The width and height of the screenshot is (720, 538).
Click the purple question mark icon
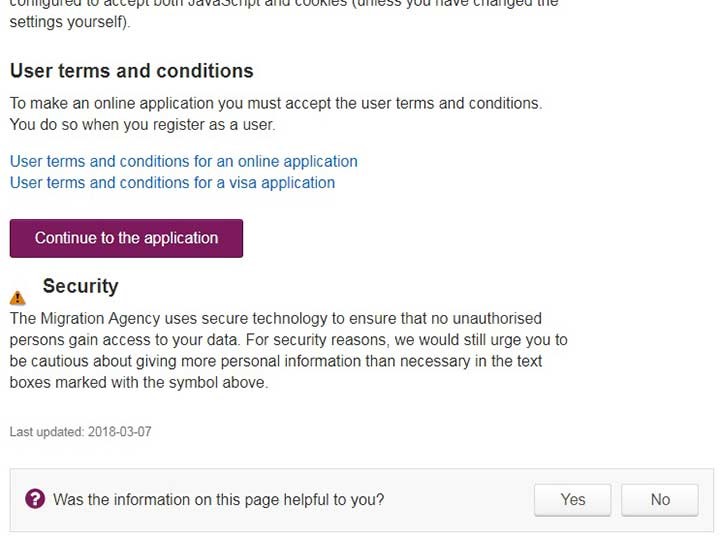[35, 499]
